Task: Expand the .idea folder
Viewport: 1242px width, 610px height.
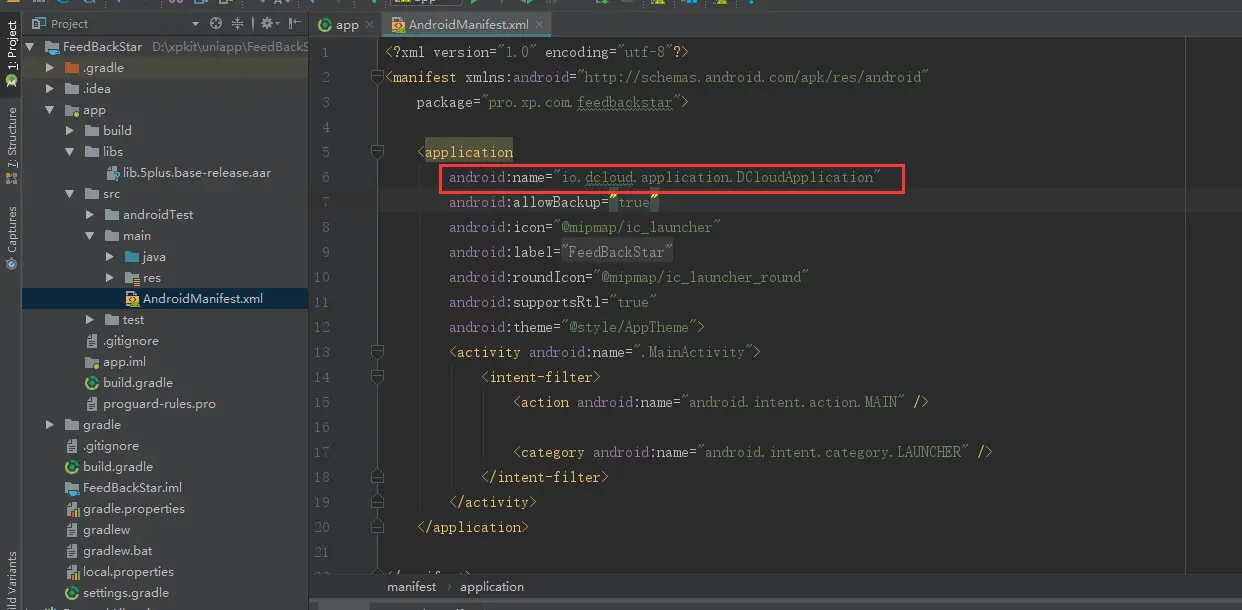Action: tap(50, 89)
